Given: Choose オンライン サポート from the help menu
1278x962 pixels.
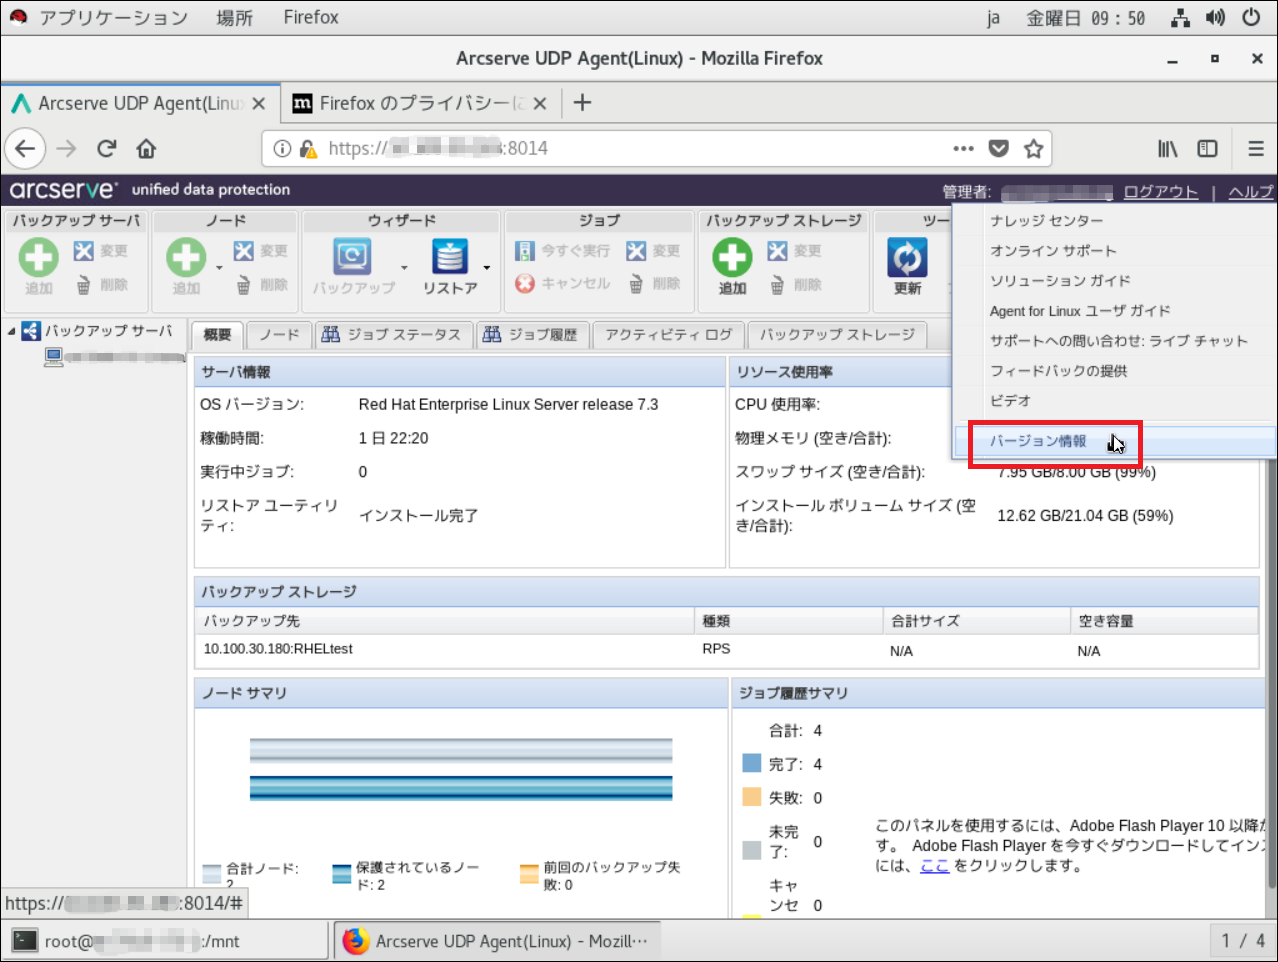Looking at the screenshot, I should point(1053,251).
